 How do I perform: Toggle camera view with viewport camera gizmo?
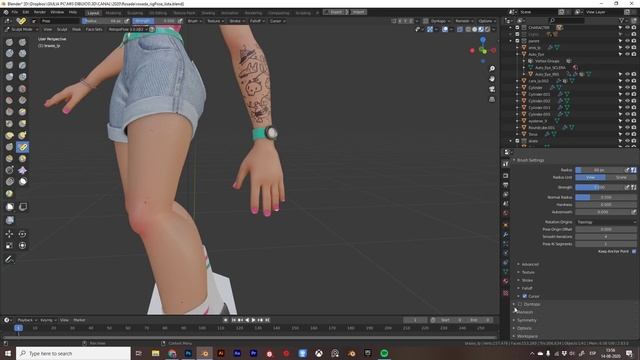coord(492,89)
